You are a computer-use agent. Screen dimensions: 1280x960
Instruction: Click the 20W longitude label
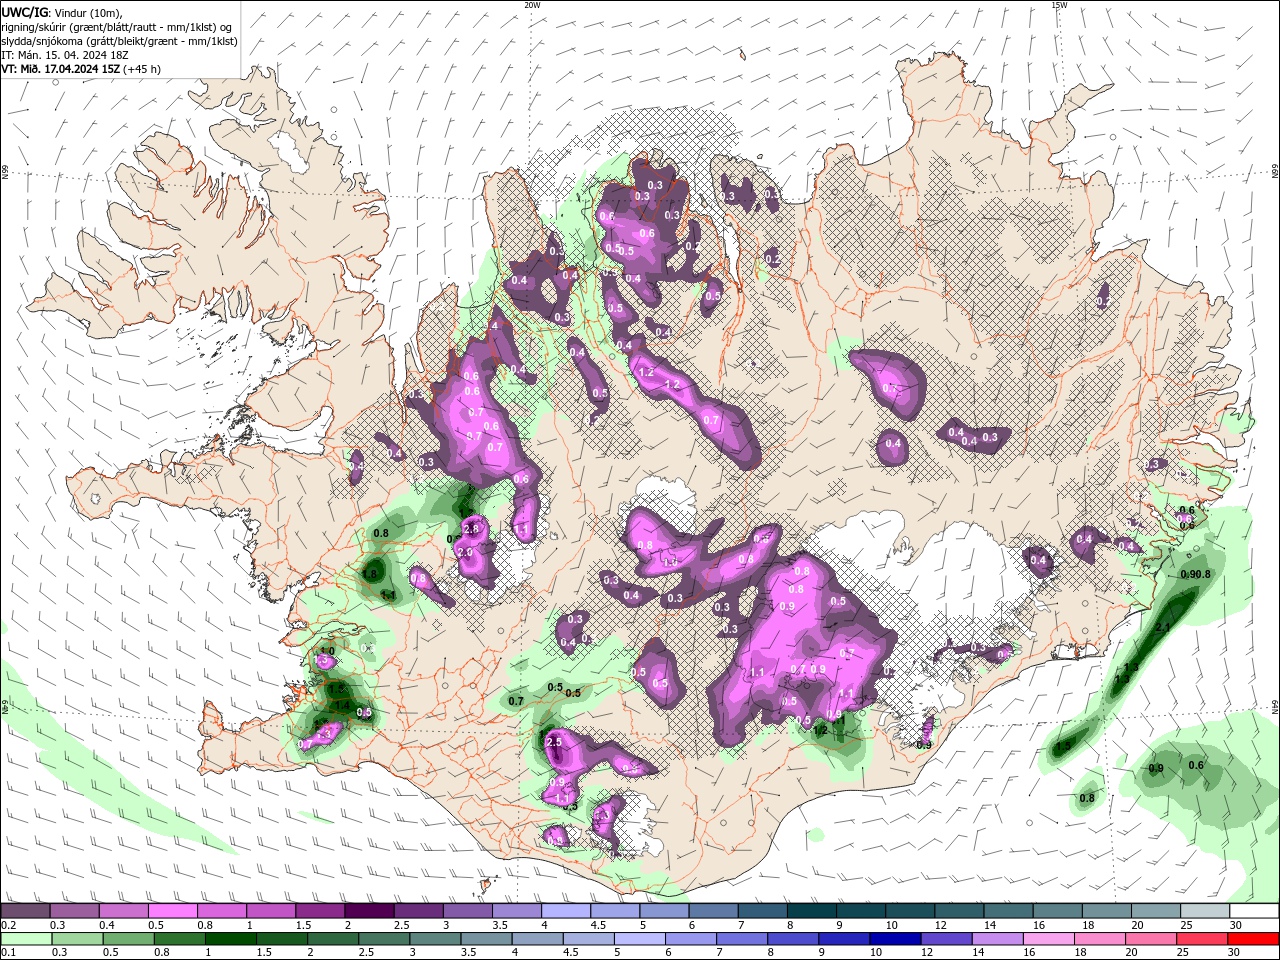(x=533, y=5)
